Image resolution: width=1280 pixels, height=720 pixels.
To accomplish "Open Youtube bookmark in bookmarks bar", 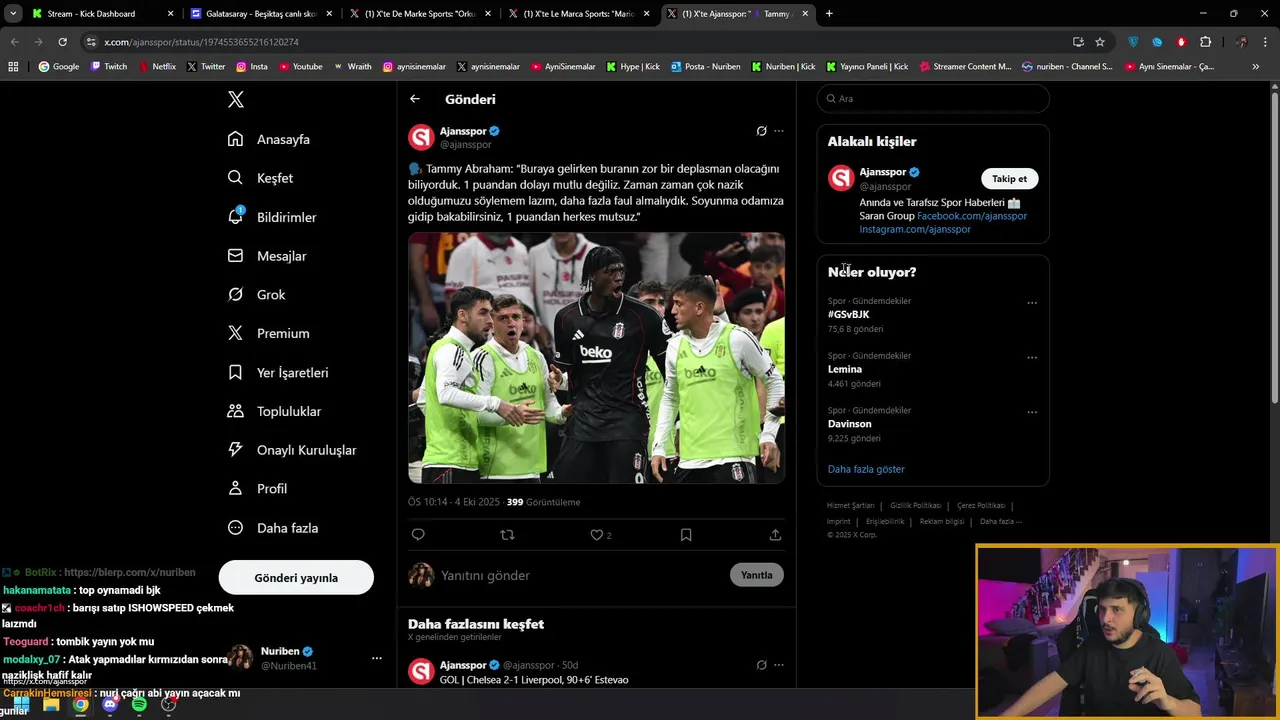I will click(301, 67).
